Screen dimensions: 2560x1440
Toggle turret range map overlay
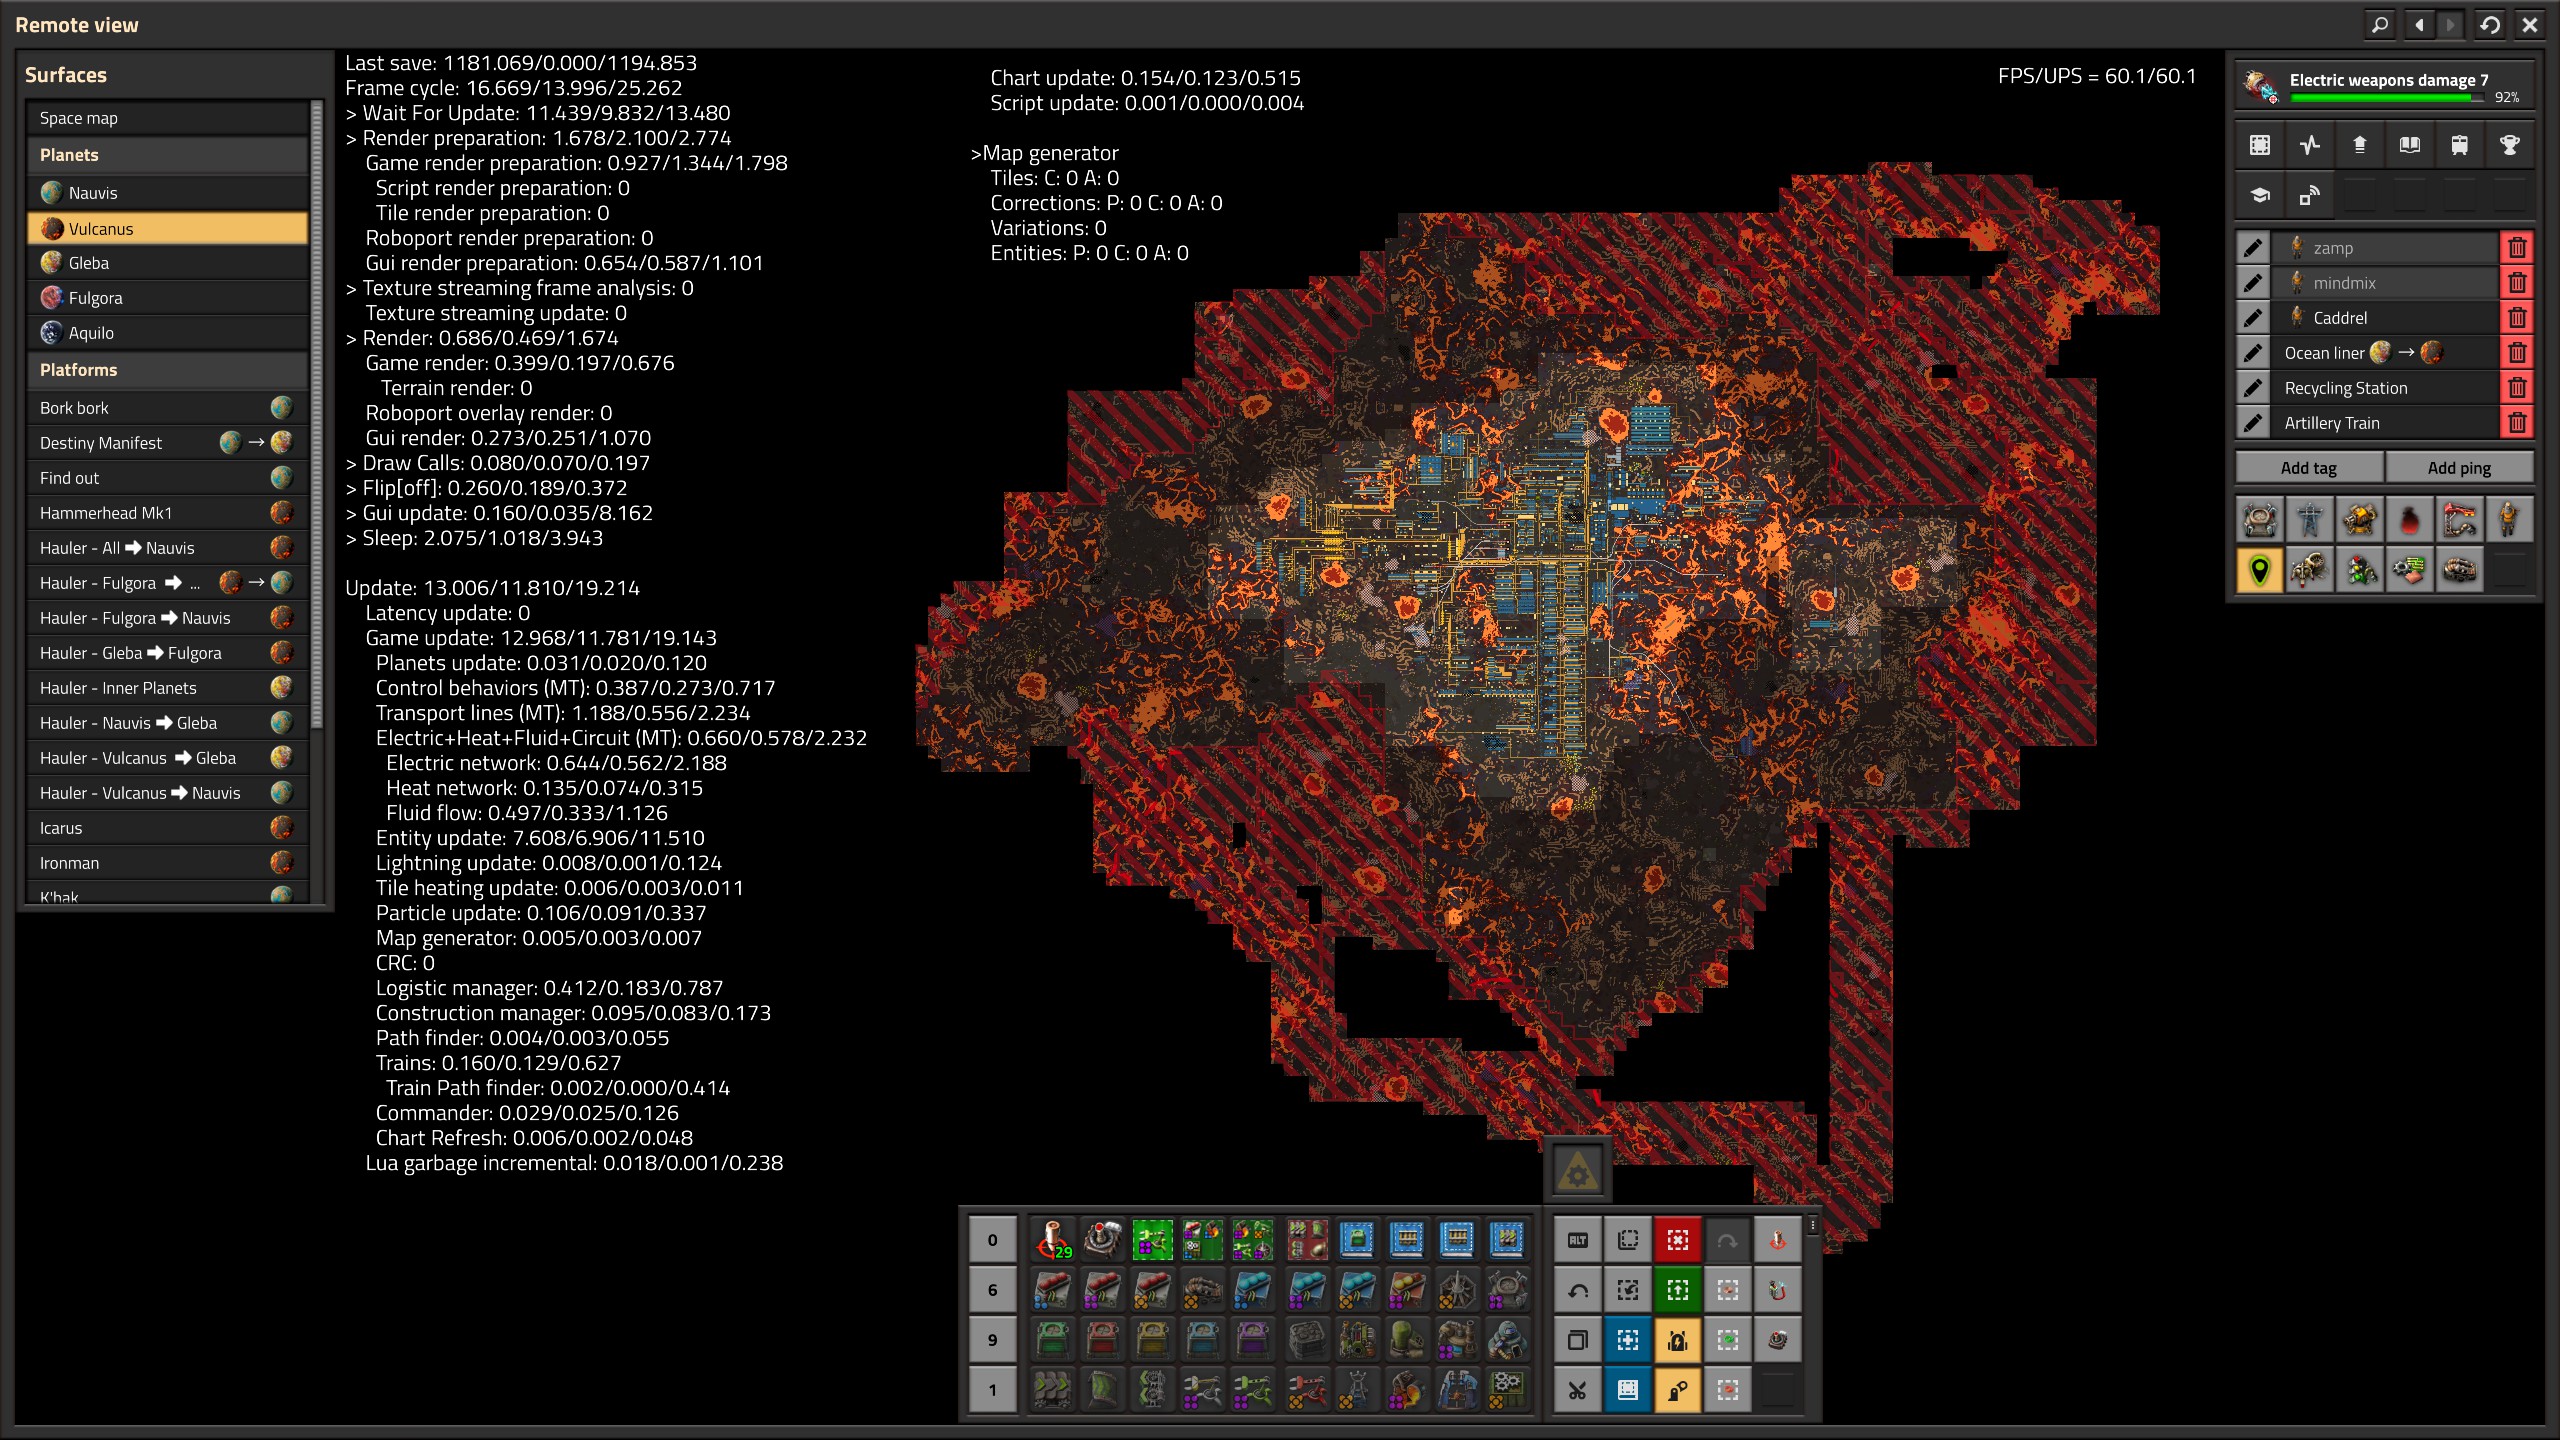(x=2359, y=520)
